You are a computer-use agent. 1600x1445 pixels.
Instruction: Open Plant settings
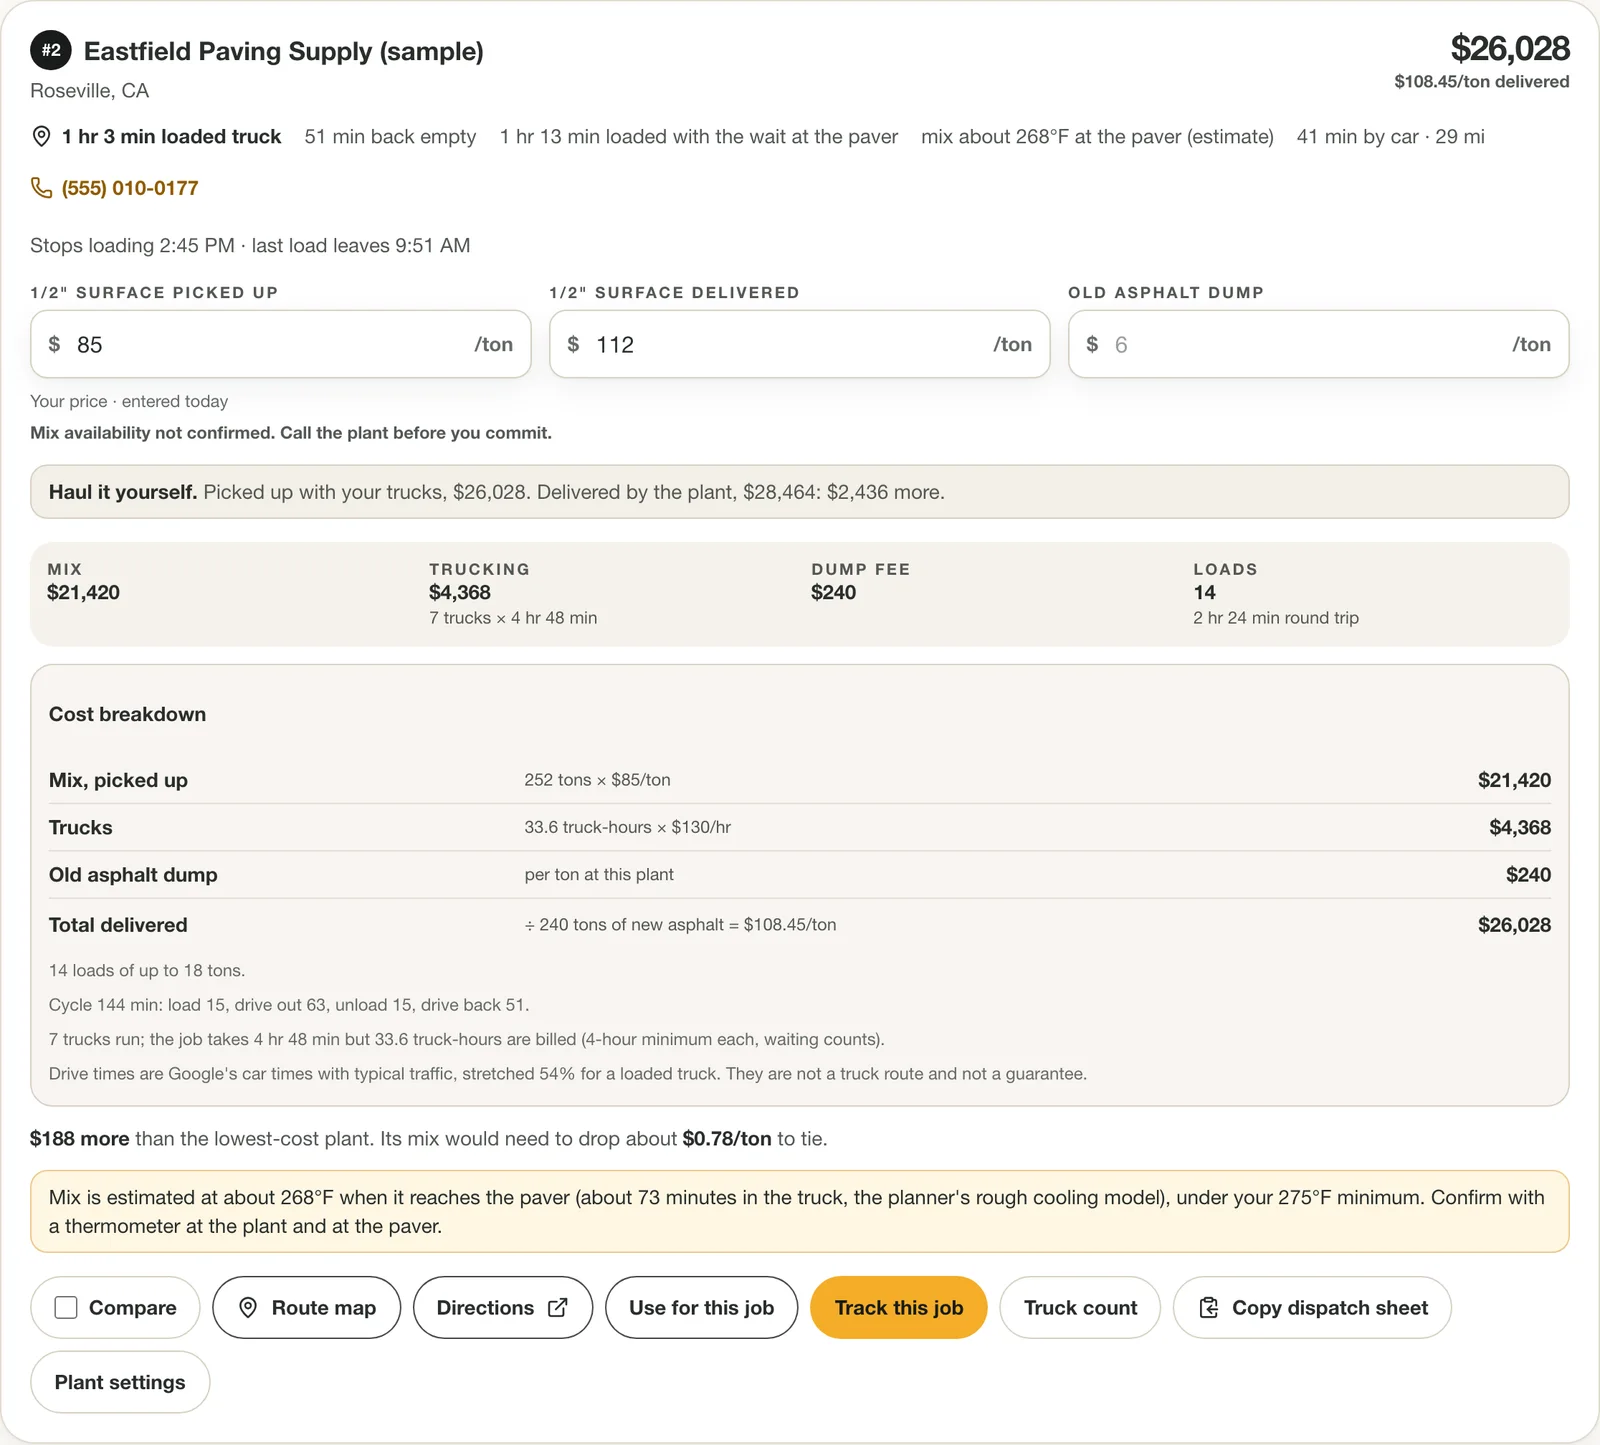coord(120,1382)
